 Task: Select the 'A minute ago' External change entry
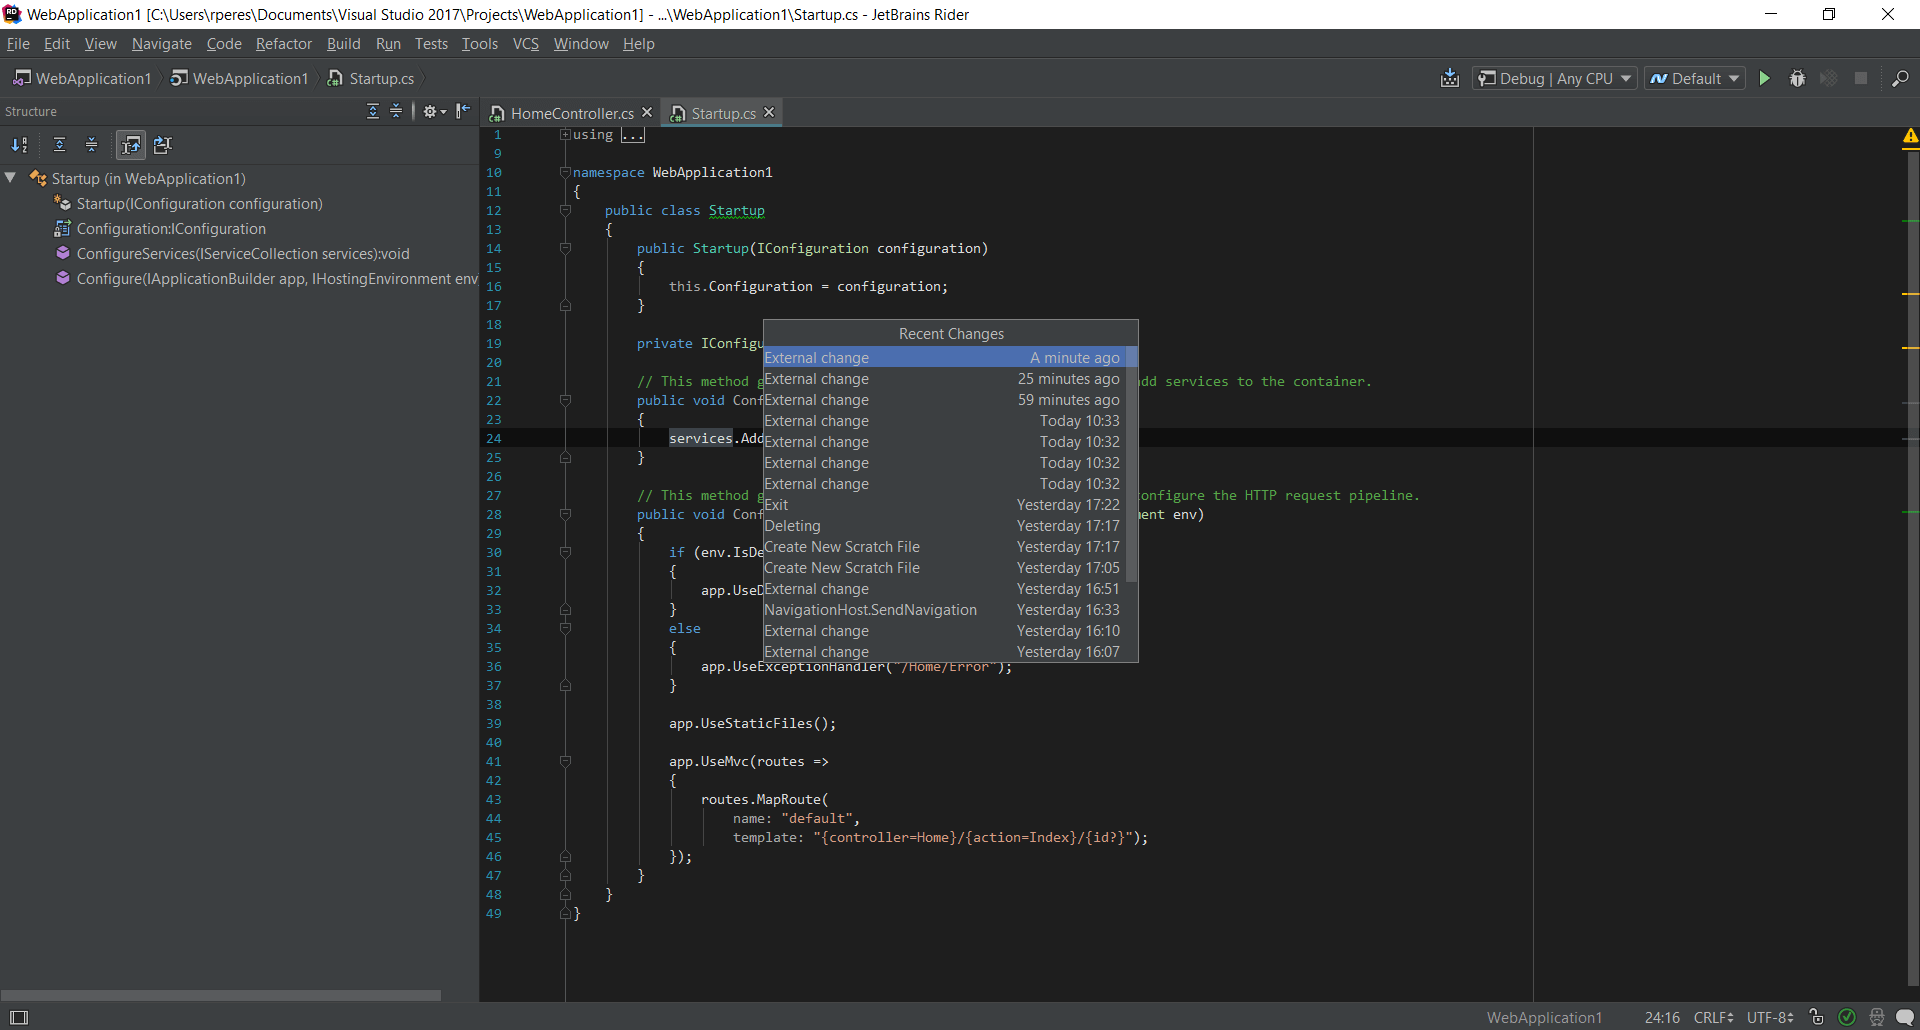pyautogui.click(x=944, y=357)
